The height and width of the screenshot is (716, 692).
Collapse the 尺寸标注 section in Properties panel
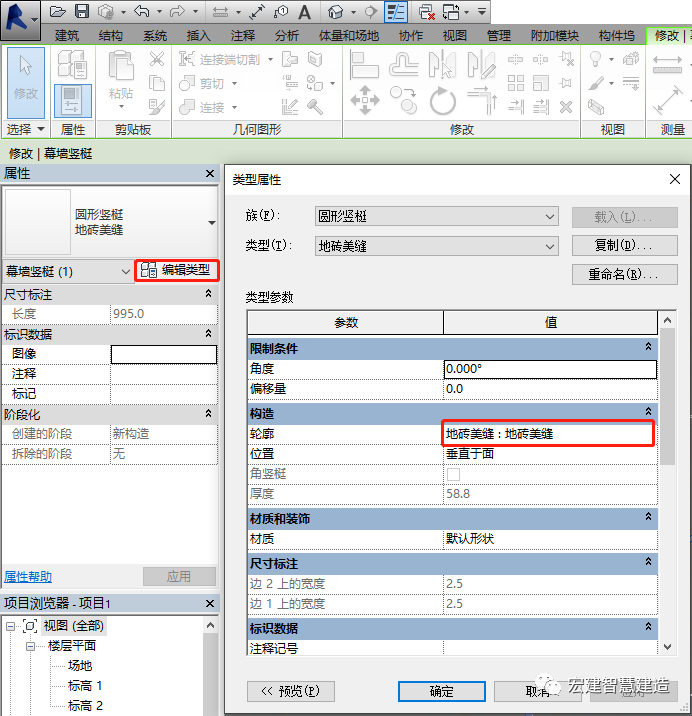click(208, 294)
